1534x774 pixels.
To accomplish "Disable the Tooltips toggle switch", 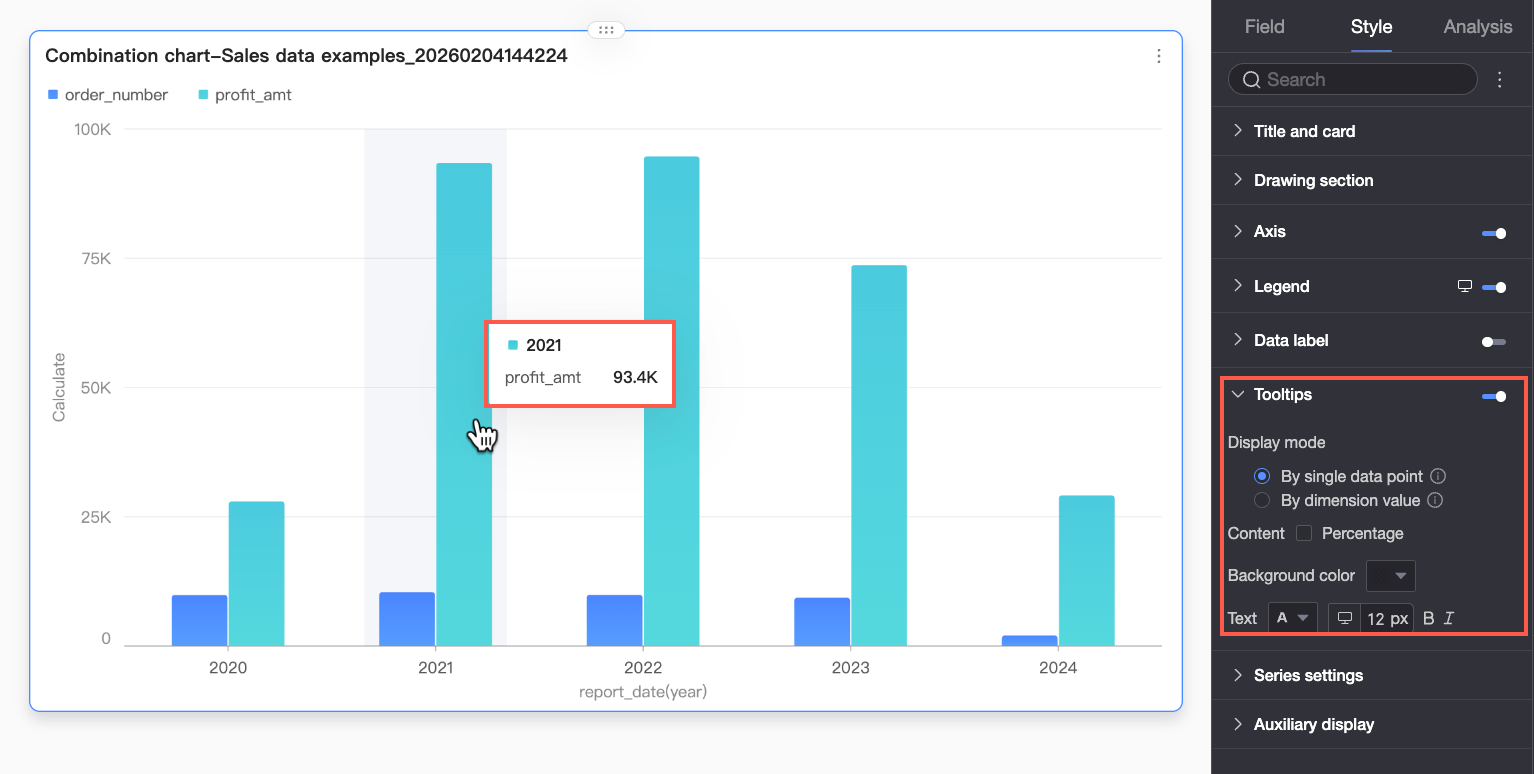I will [1494, 396].
